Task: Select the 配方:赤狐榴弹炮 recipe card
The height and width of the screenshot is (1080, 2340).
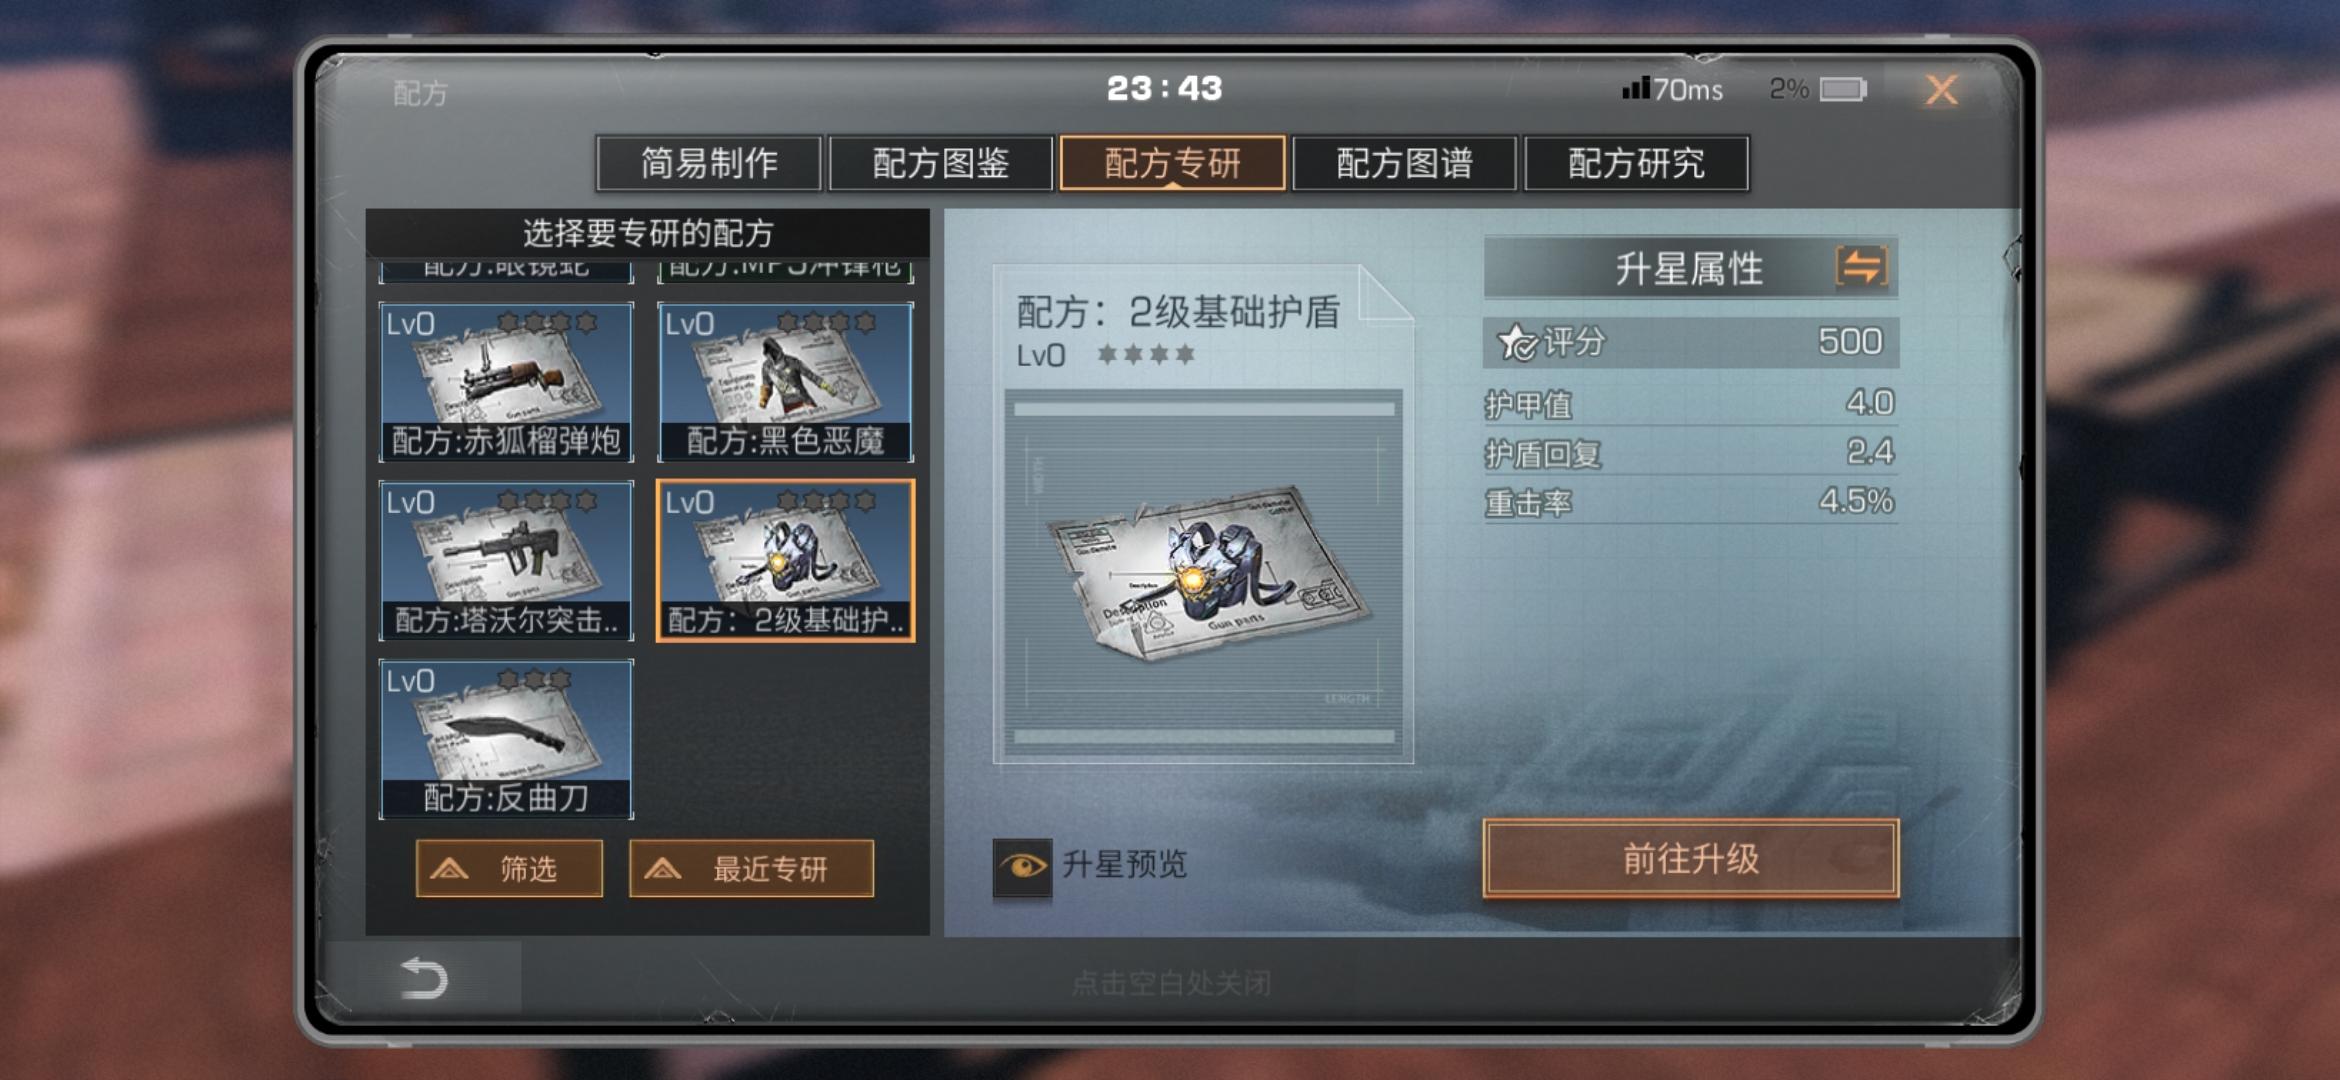Action: (x=506, y=382)
